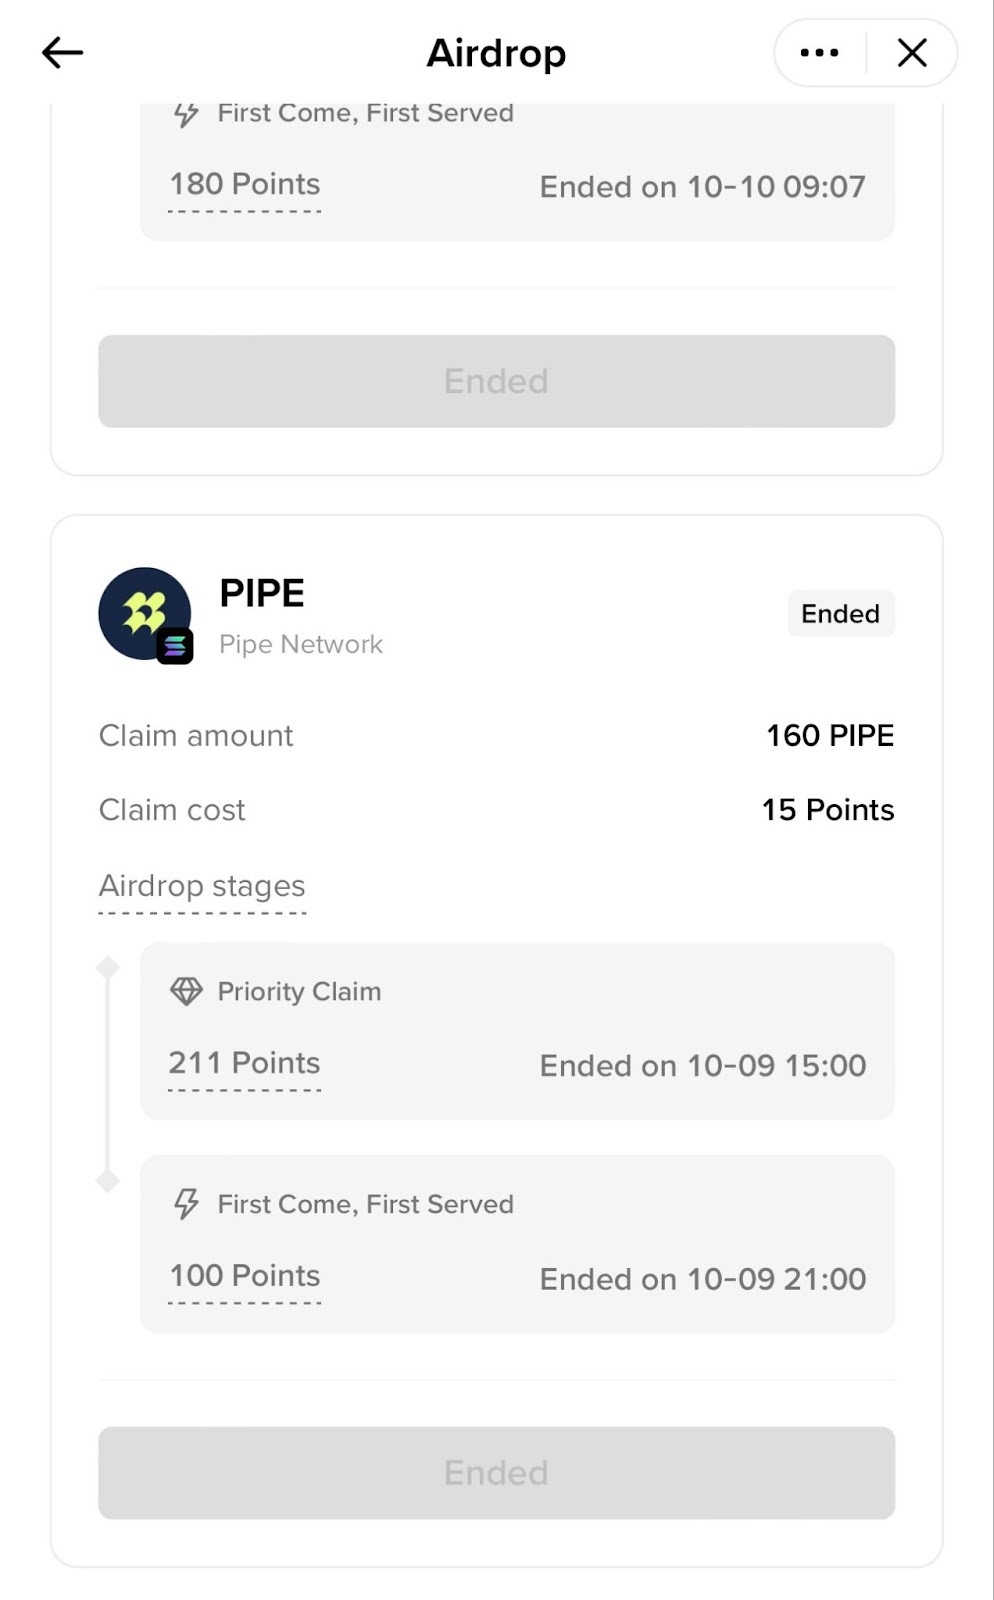Tap the 100 Points threshold
This screenshot has width=994, height=1600.
(x=244, y=1276)
